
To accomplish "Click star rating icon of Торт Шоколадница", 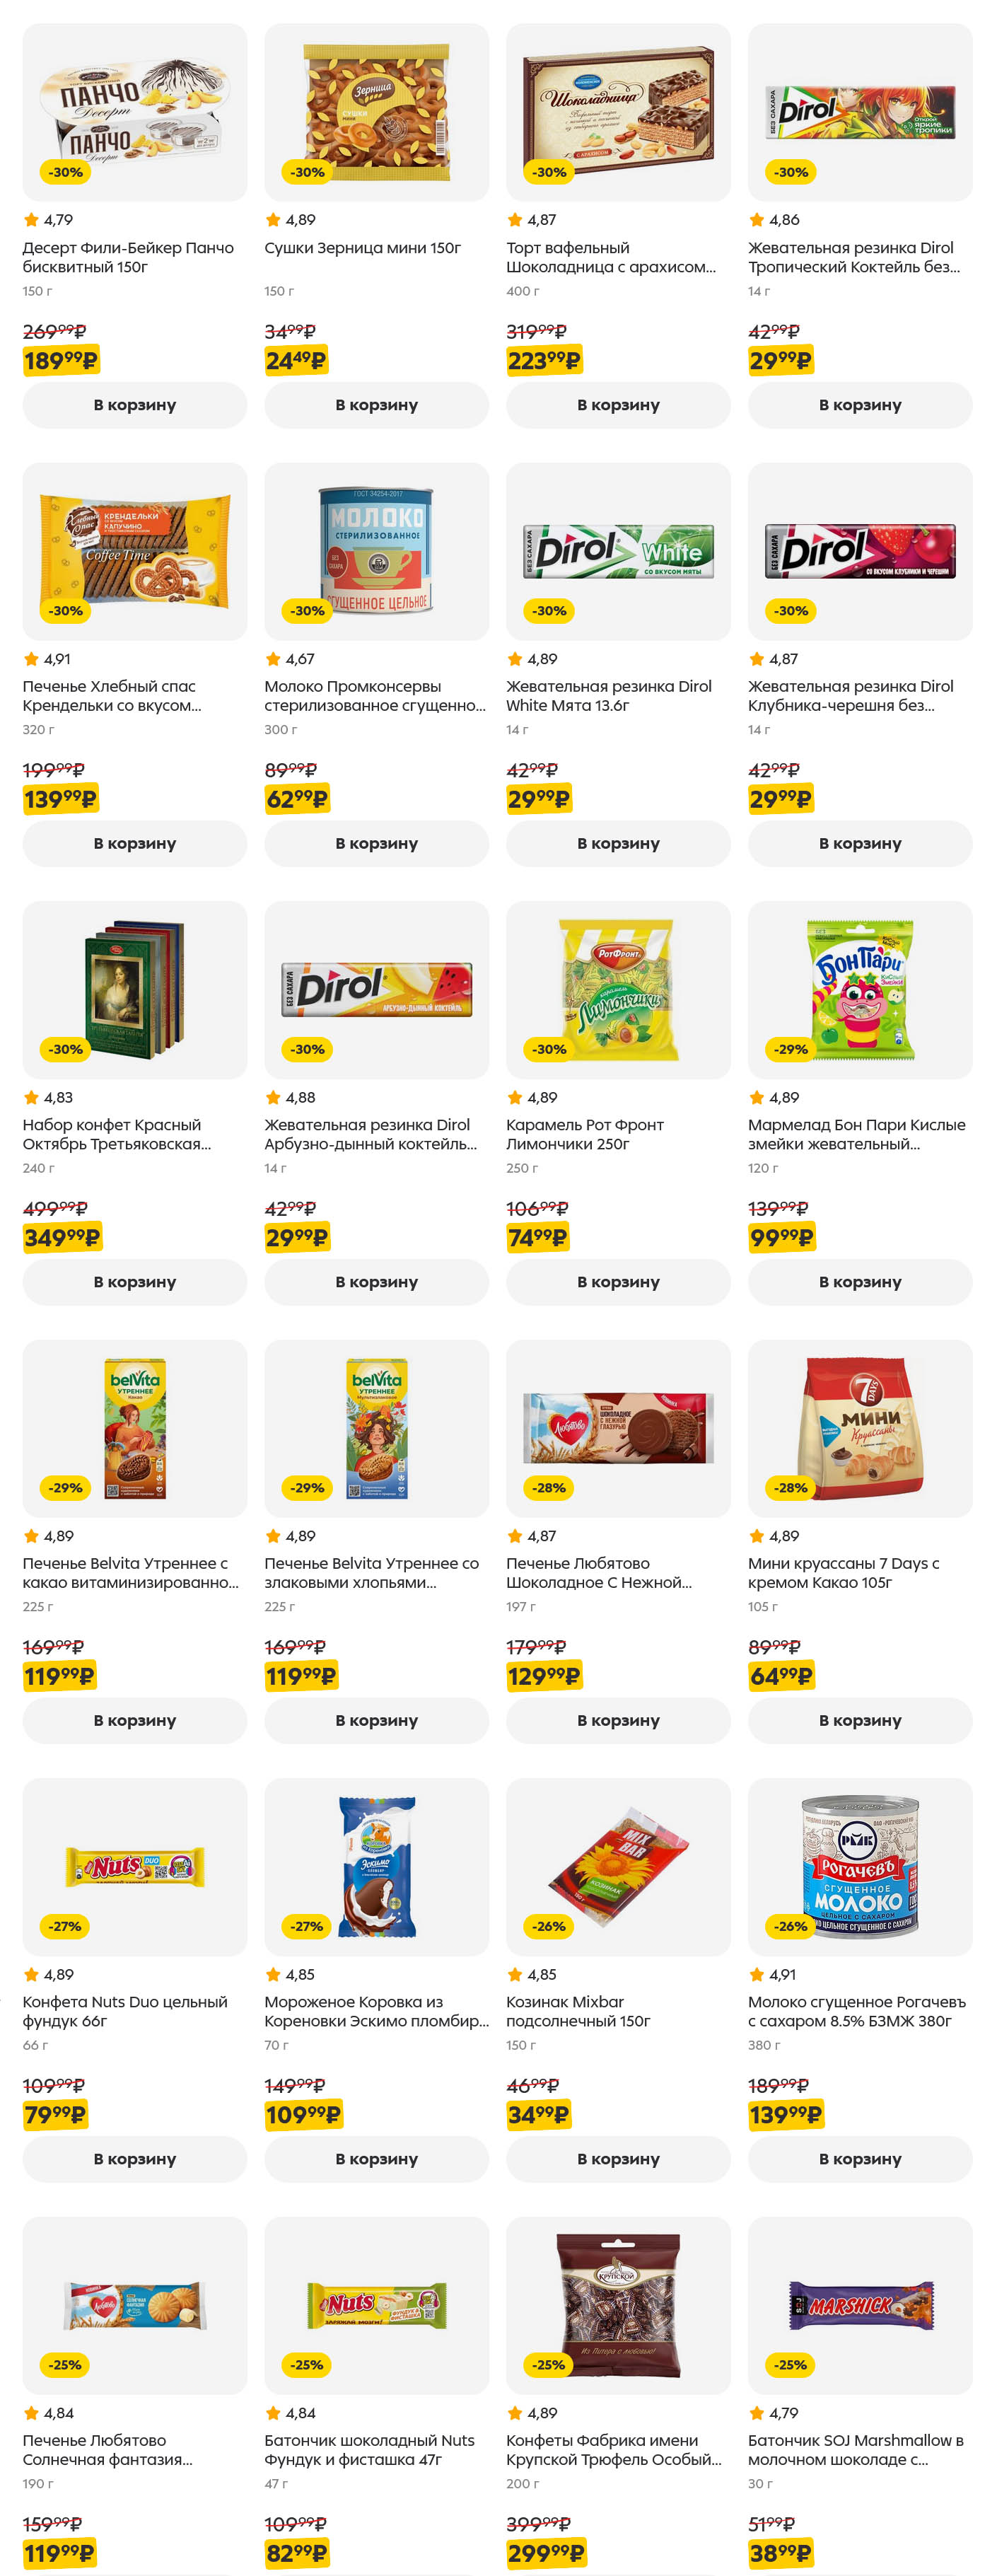I will [x=515, y=220].
